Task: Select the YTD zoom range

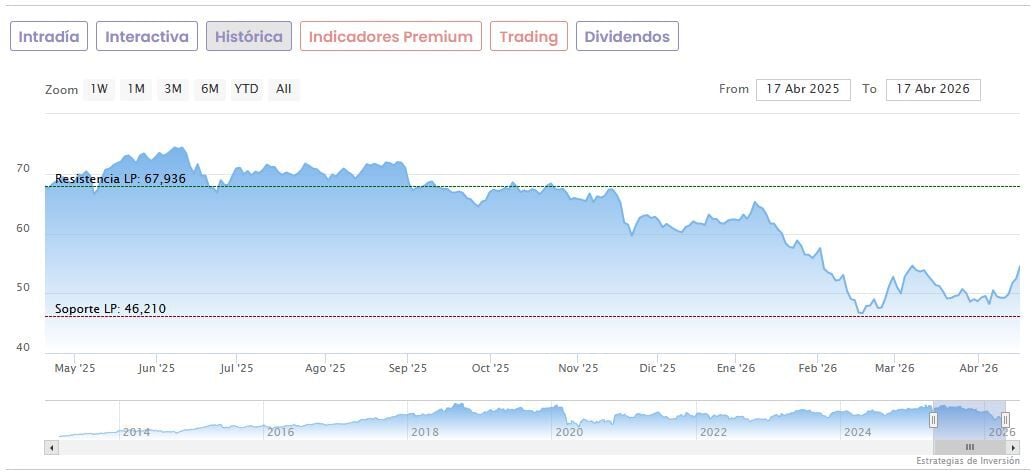Action: 246,89
